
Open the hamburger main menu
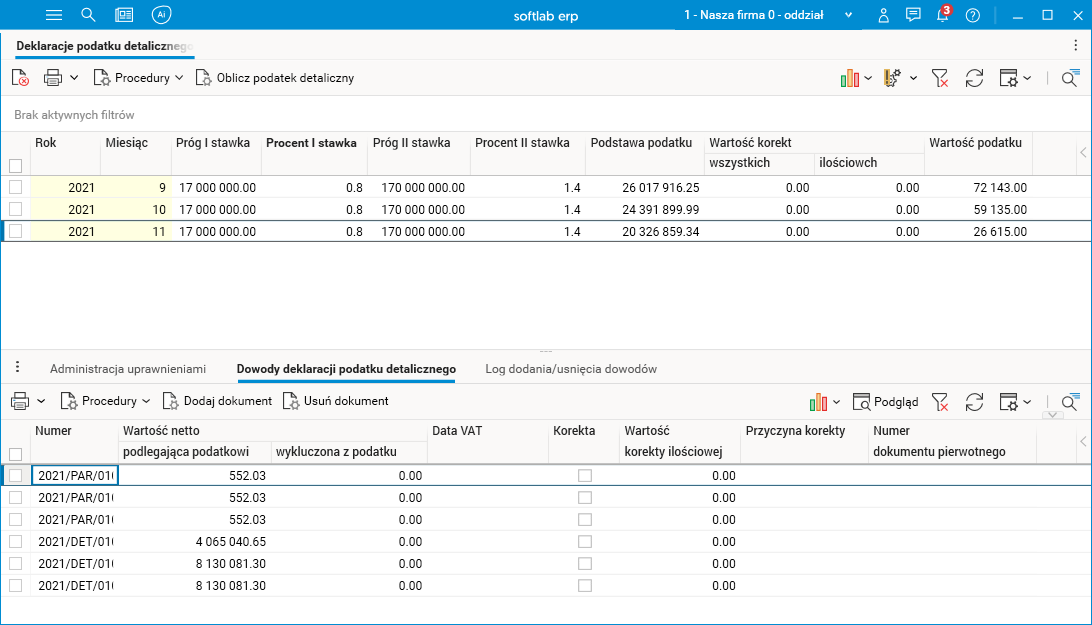tap(55, 15)
